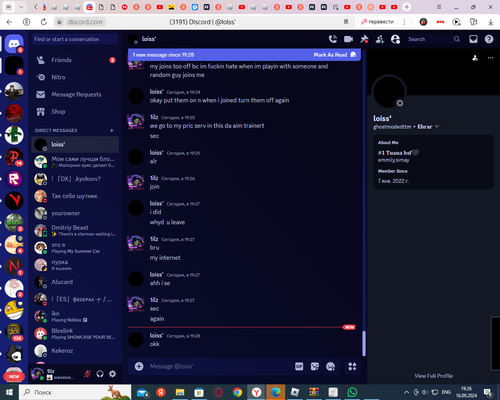Toggle headphone deafen

coord(100,374)
